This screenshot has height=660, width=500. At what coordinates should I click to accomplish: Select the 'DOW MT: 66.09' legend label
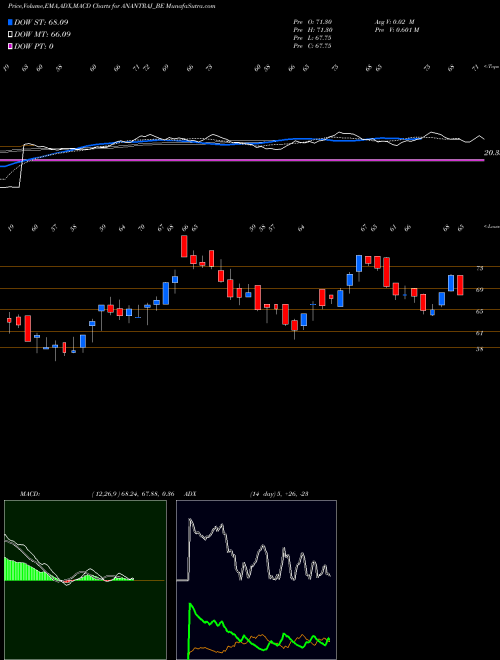click(x=43, y=35)
